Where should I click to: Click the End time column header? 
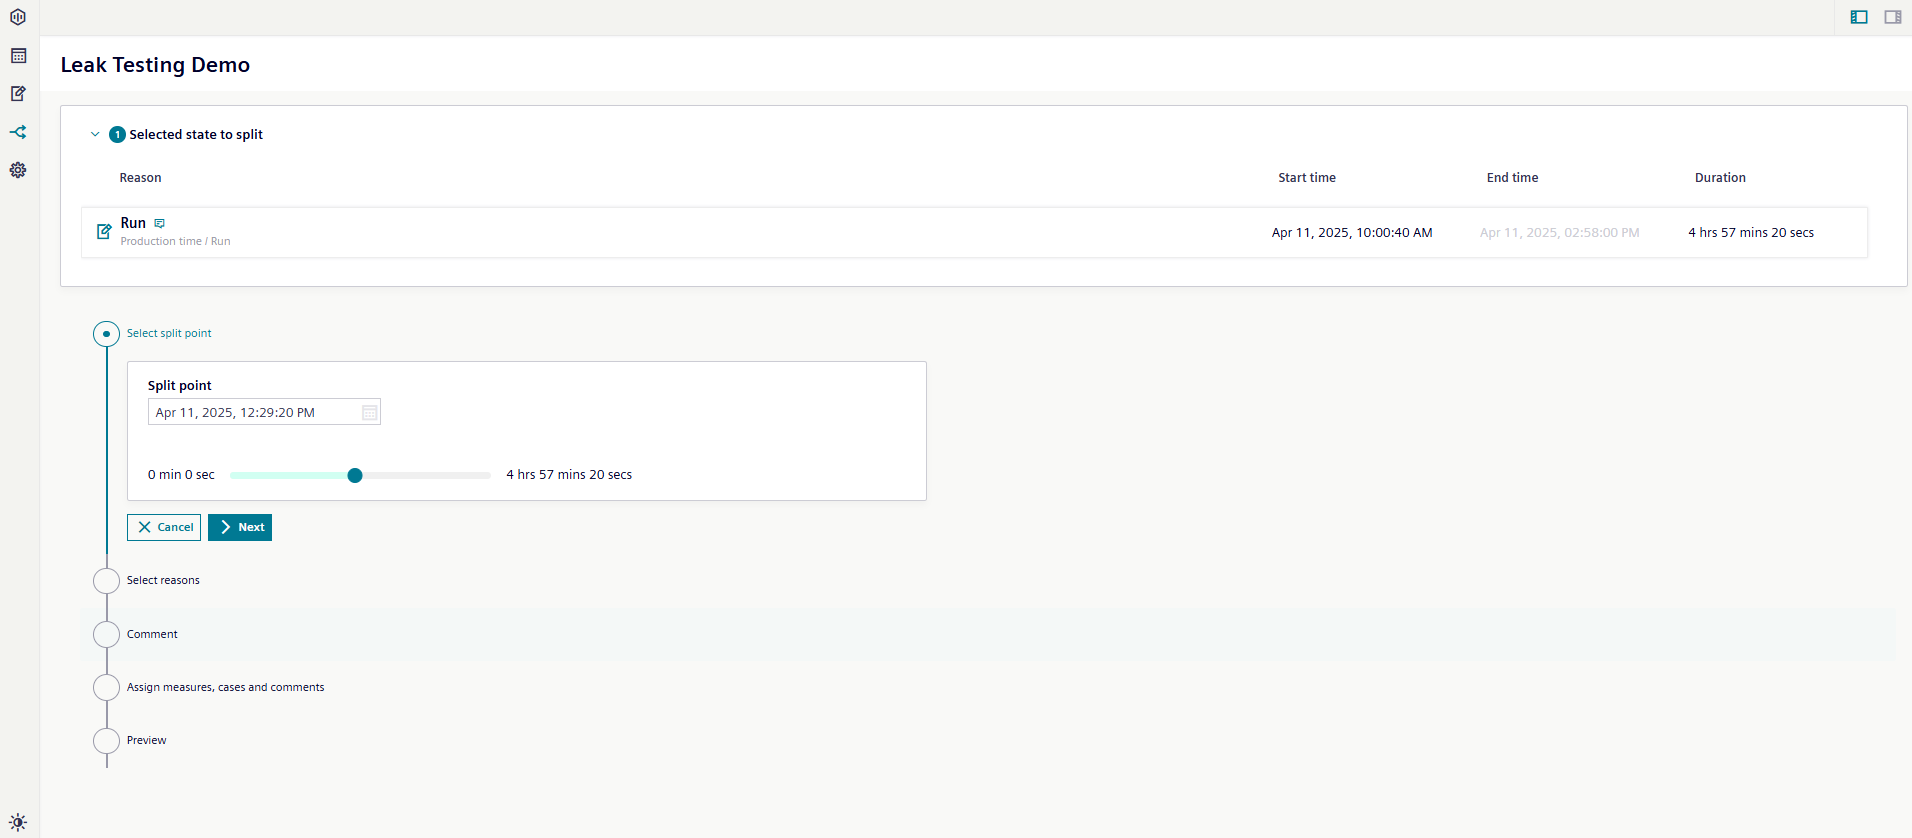pyautogui.click(x=1512, y=178)
